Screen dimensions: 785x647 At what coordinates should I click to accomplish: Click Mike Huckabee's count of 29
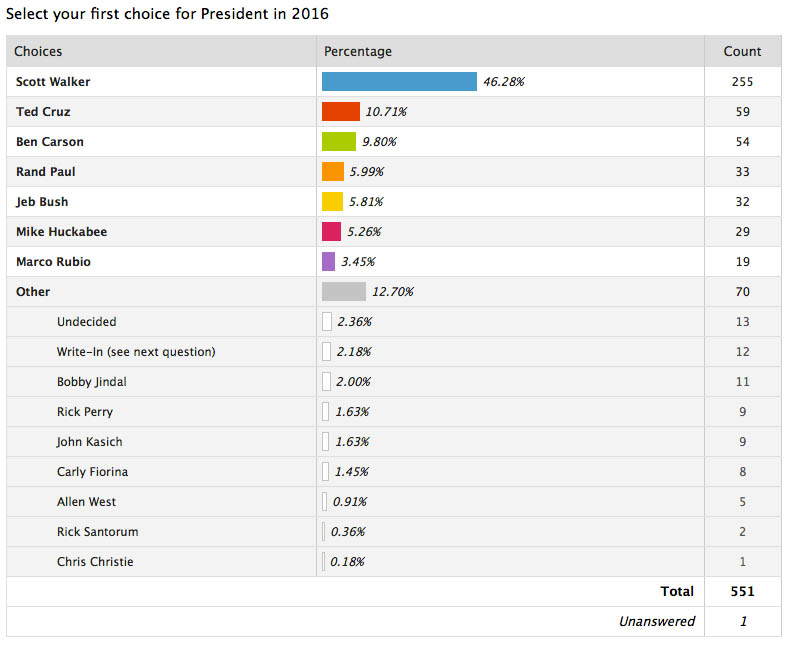coord(742,232)
